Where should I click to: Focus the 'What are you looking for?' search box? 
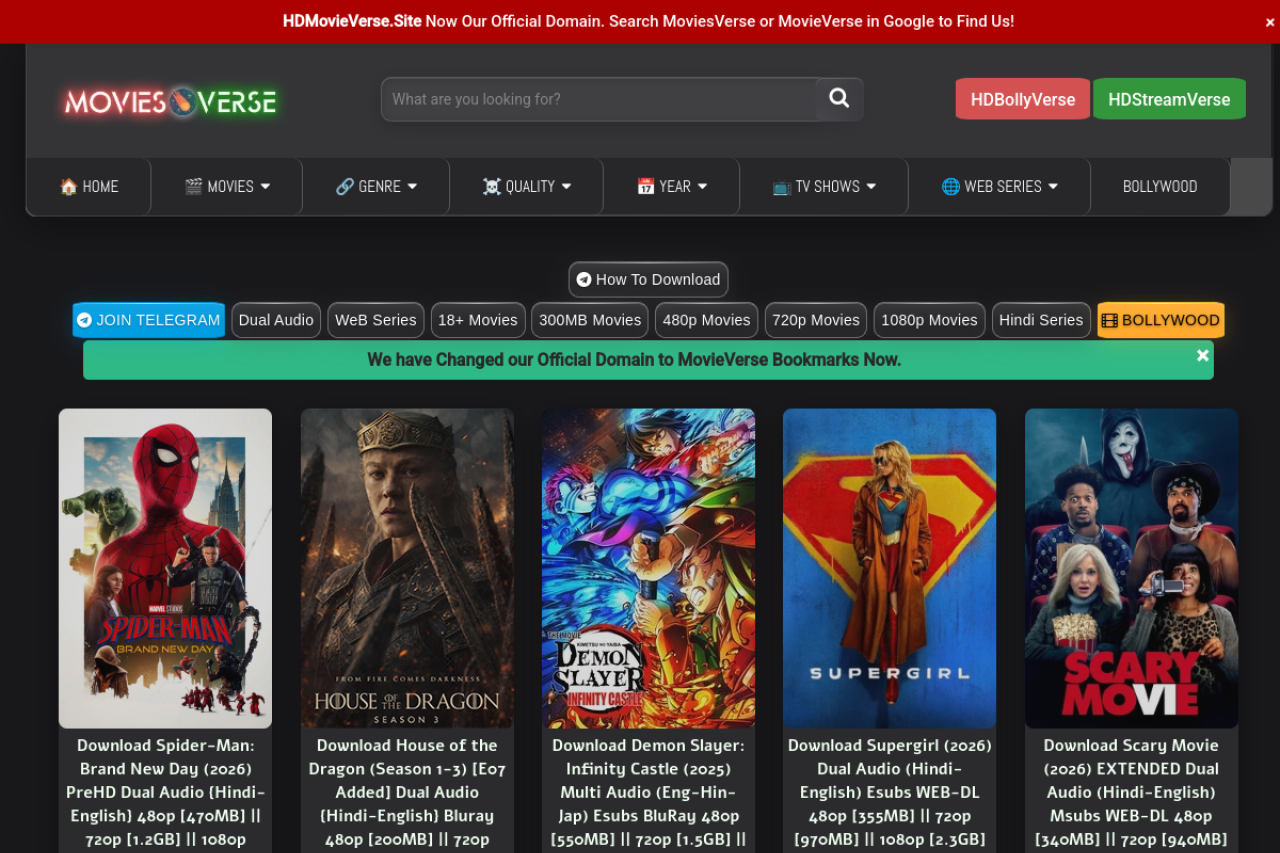click(x=599, y=99)
